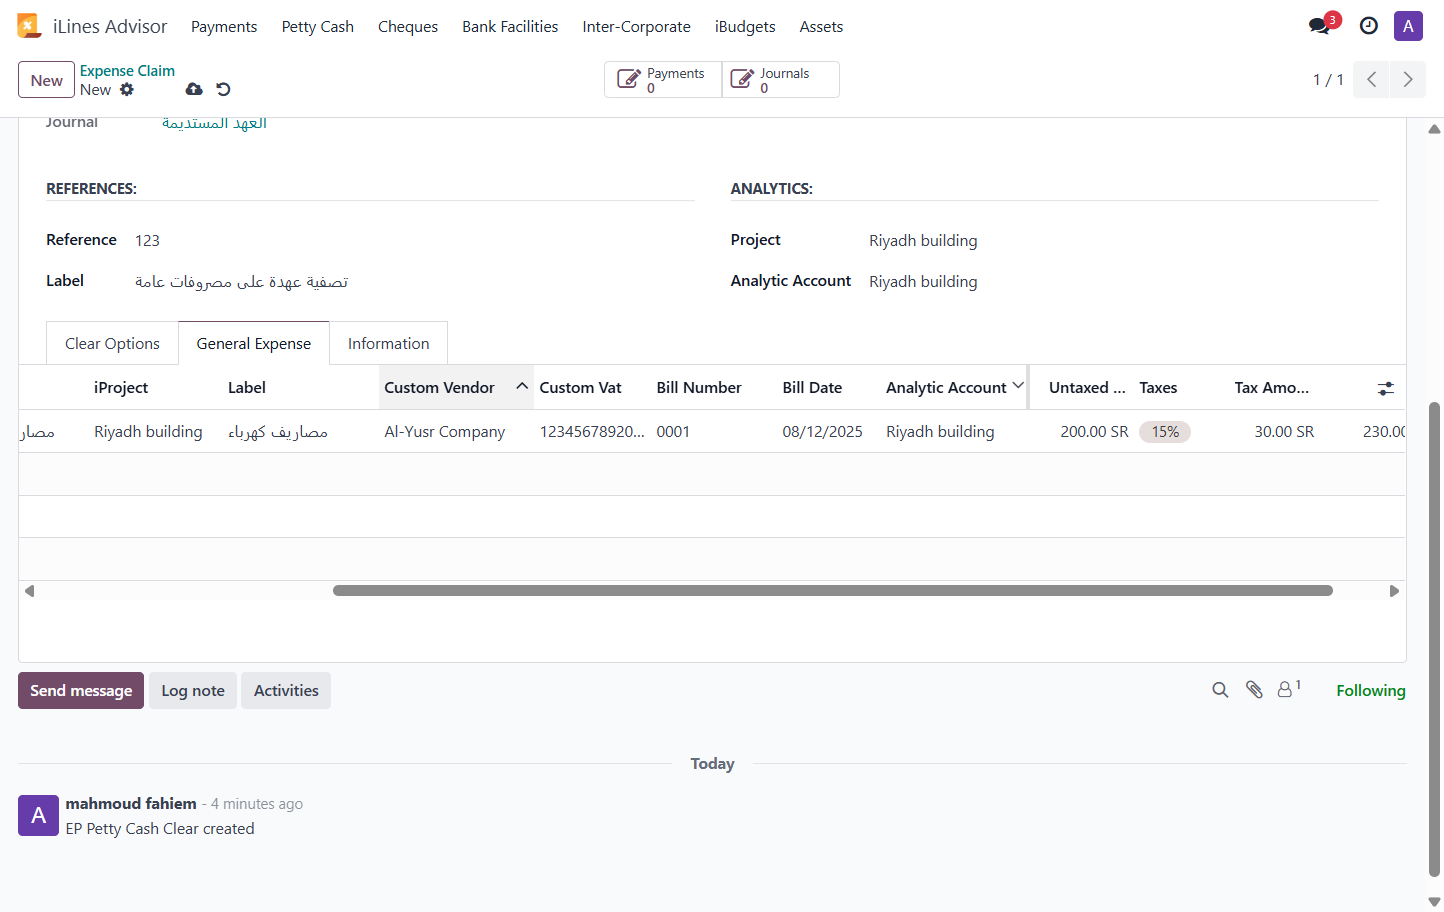
Task: Select General Expense tab
Action: [x=254, y=344]
